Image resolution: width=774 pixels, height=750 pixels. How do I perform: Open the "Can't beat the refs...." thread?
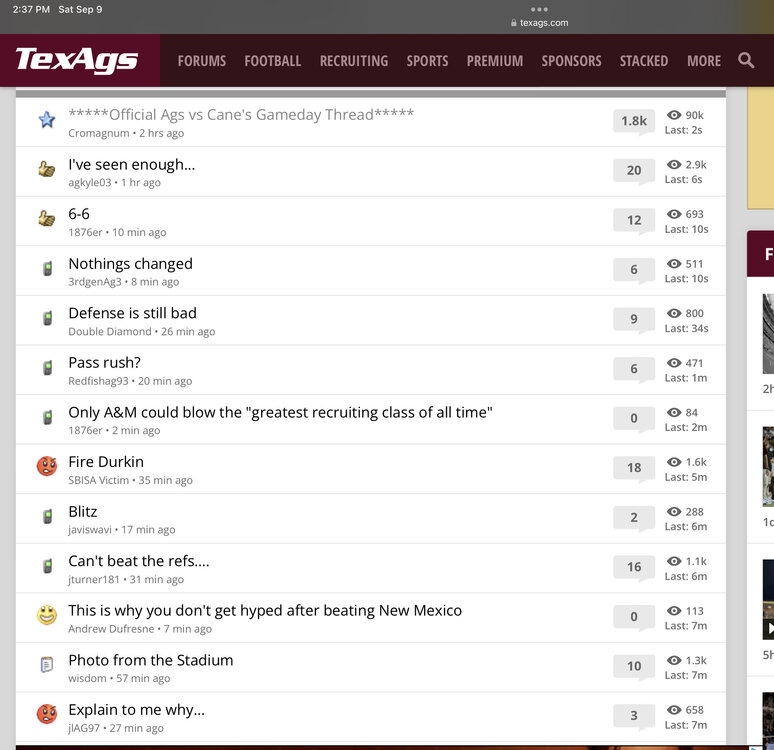click(138, 561)
